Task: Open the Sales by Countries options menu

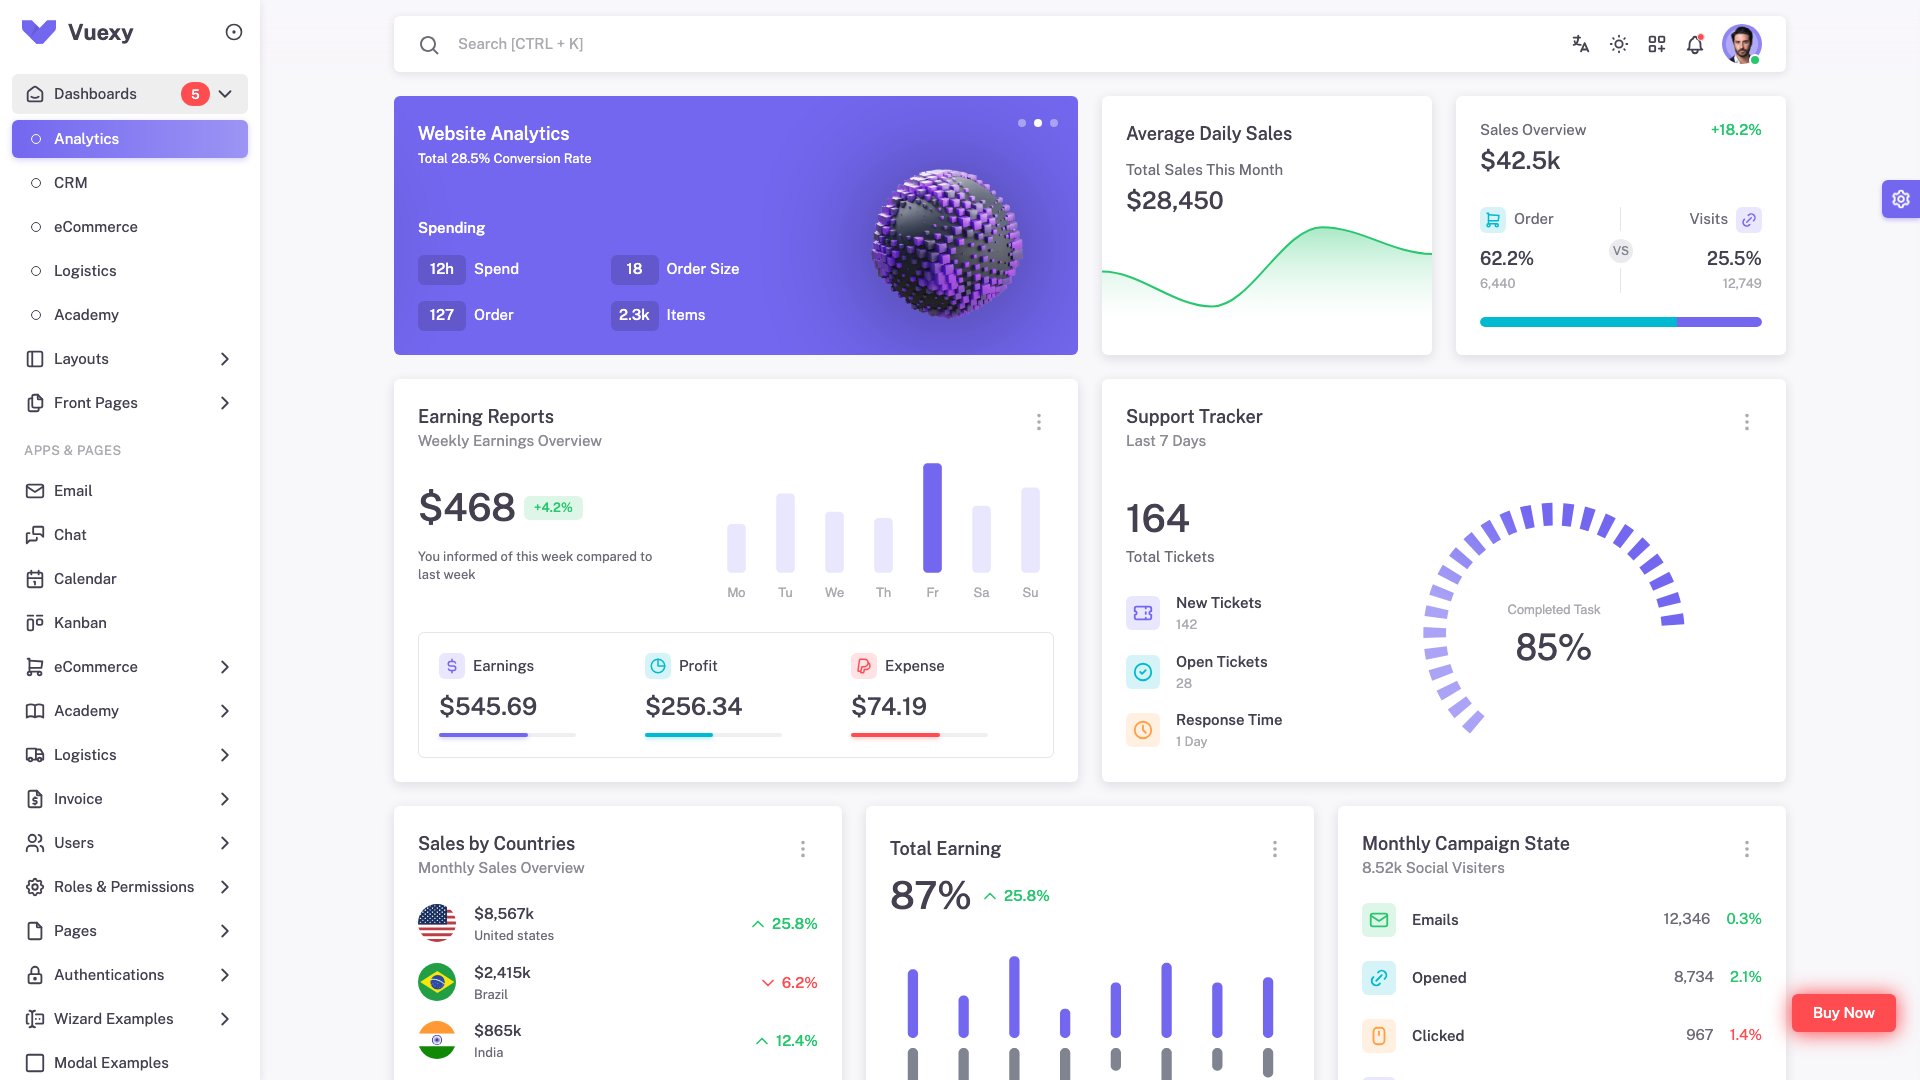Action: pyautogui.click(x=803, y=849)
